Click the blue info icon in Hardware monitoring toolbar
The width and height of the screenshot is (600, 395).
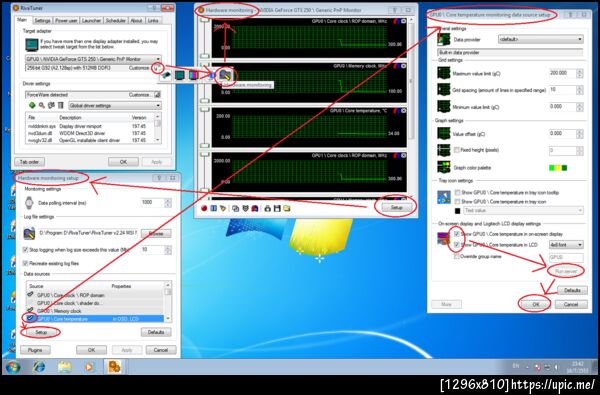tap(214, 208)
